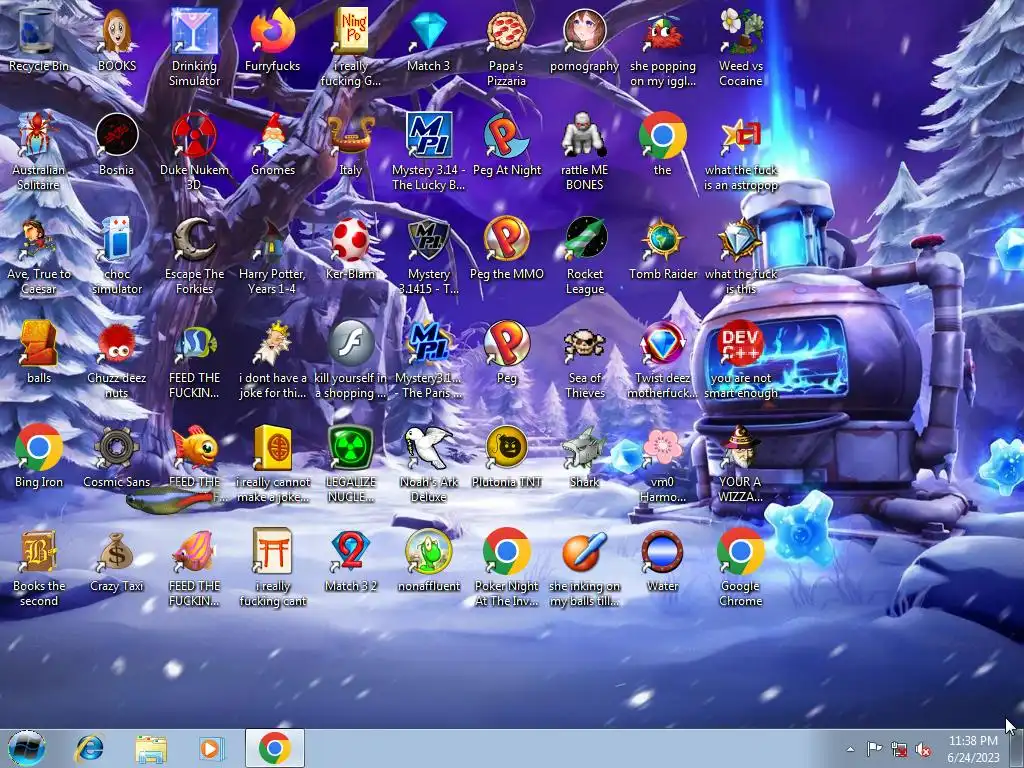Screen dimensions: 1024x768
Task: Launch Tomb Raider globe icon
Action: pos(662,248)
